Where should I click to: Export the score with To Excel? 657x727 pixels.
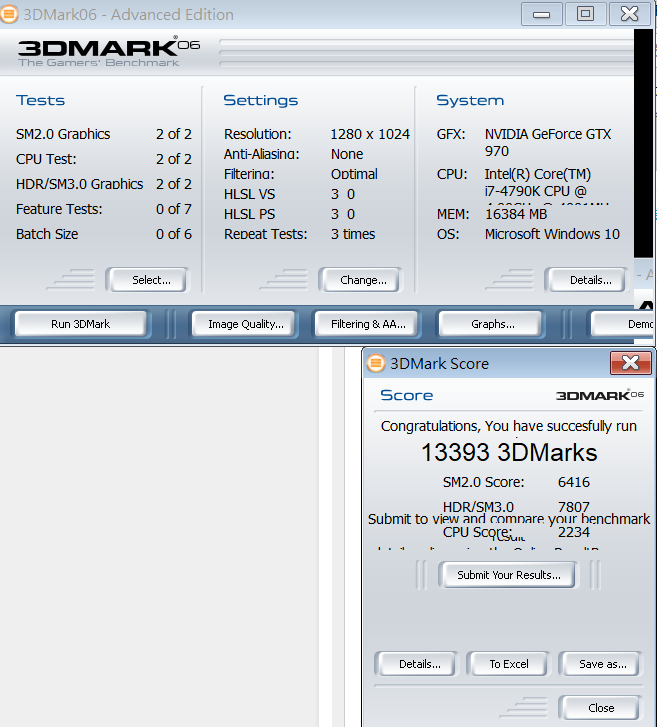pos(509,664)
